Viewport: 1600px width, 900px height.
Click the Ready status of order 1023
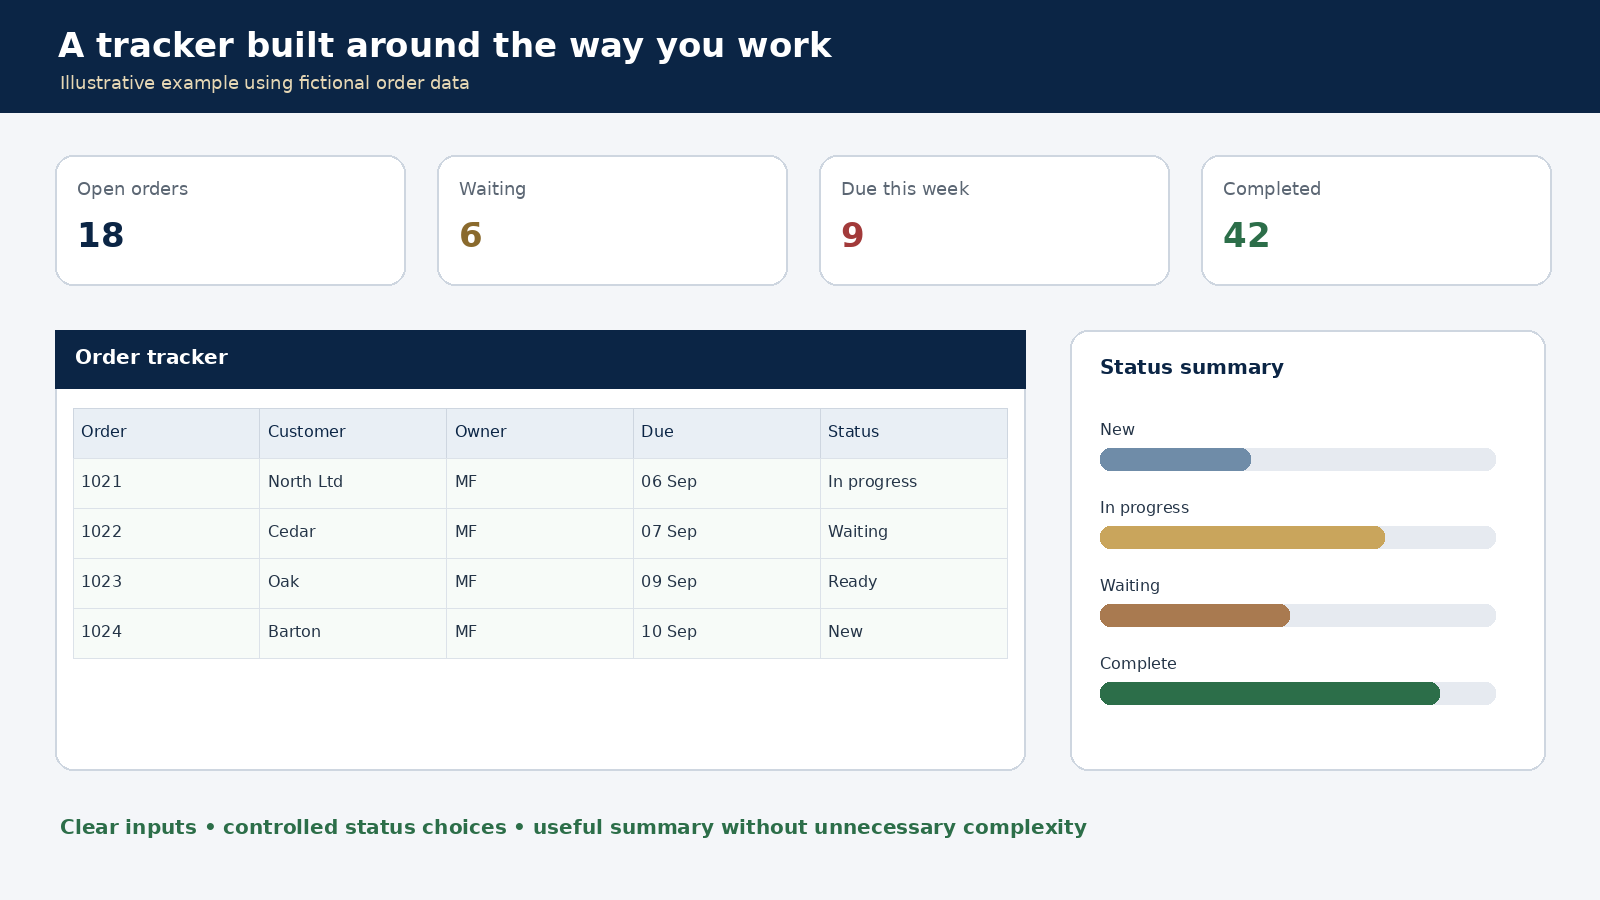tap(914, 583)
